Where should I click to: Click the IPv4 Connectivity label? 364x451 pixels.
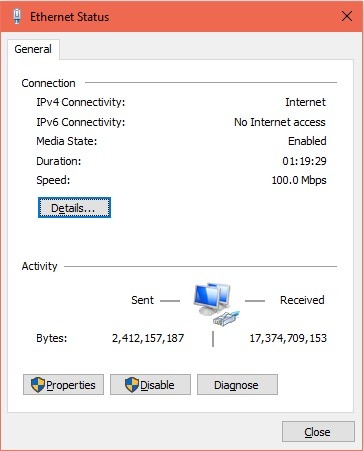(81, 102)
